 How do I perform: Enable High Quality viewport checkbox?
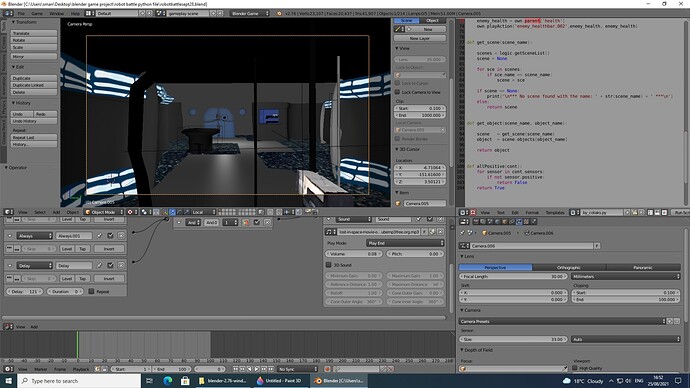[x=575, y=368]
